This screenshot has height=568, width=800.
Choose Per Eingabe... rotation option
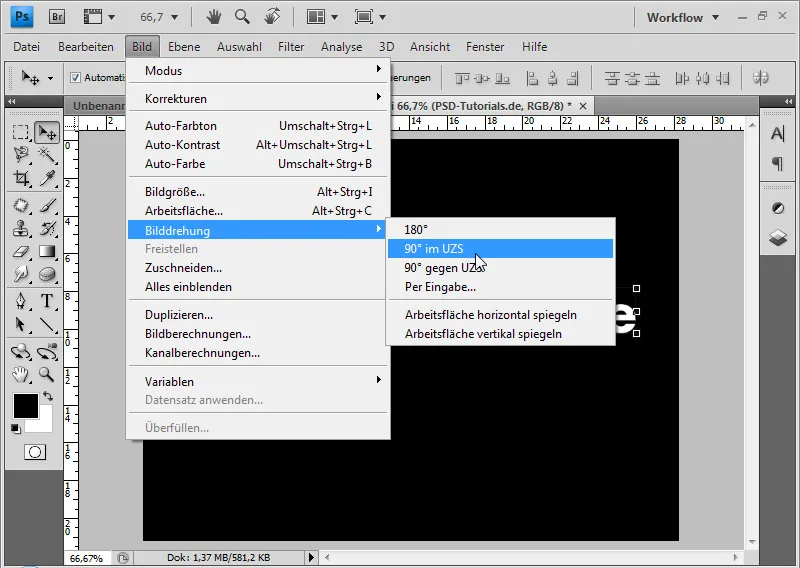coord(500,287)
